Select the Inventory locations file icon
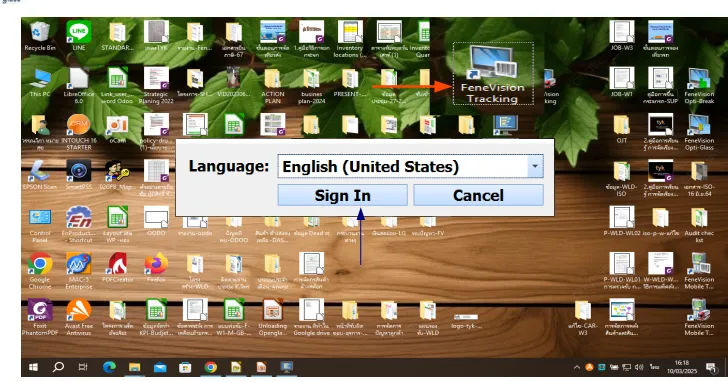The width and height of the screenshot is (728, 382). tap(350, 39)
